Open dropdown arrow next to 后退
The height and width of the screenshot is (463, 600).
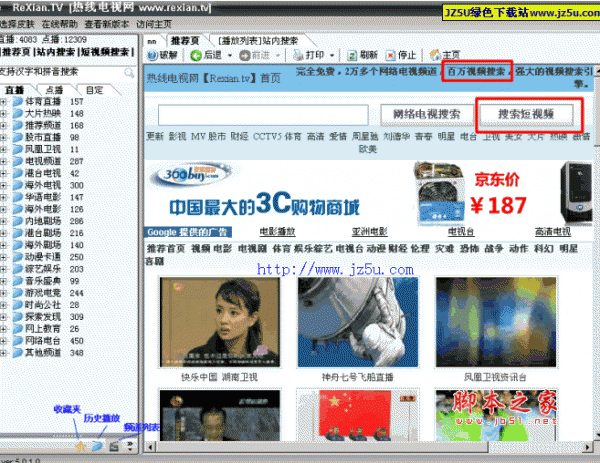(x=230, y=56)
